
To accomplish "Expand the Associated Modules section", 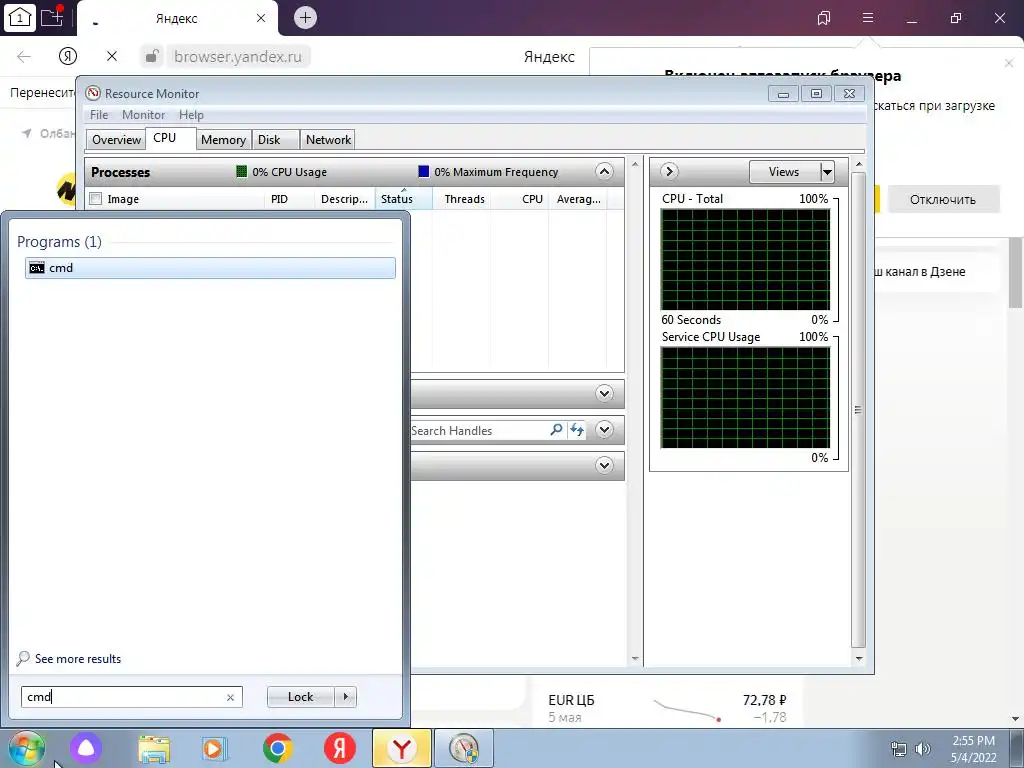I will pyautogui.click(x=605, y=466).
